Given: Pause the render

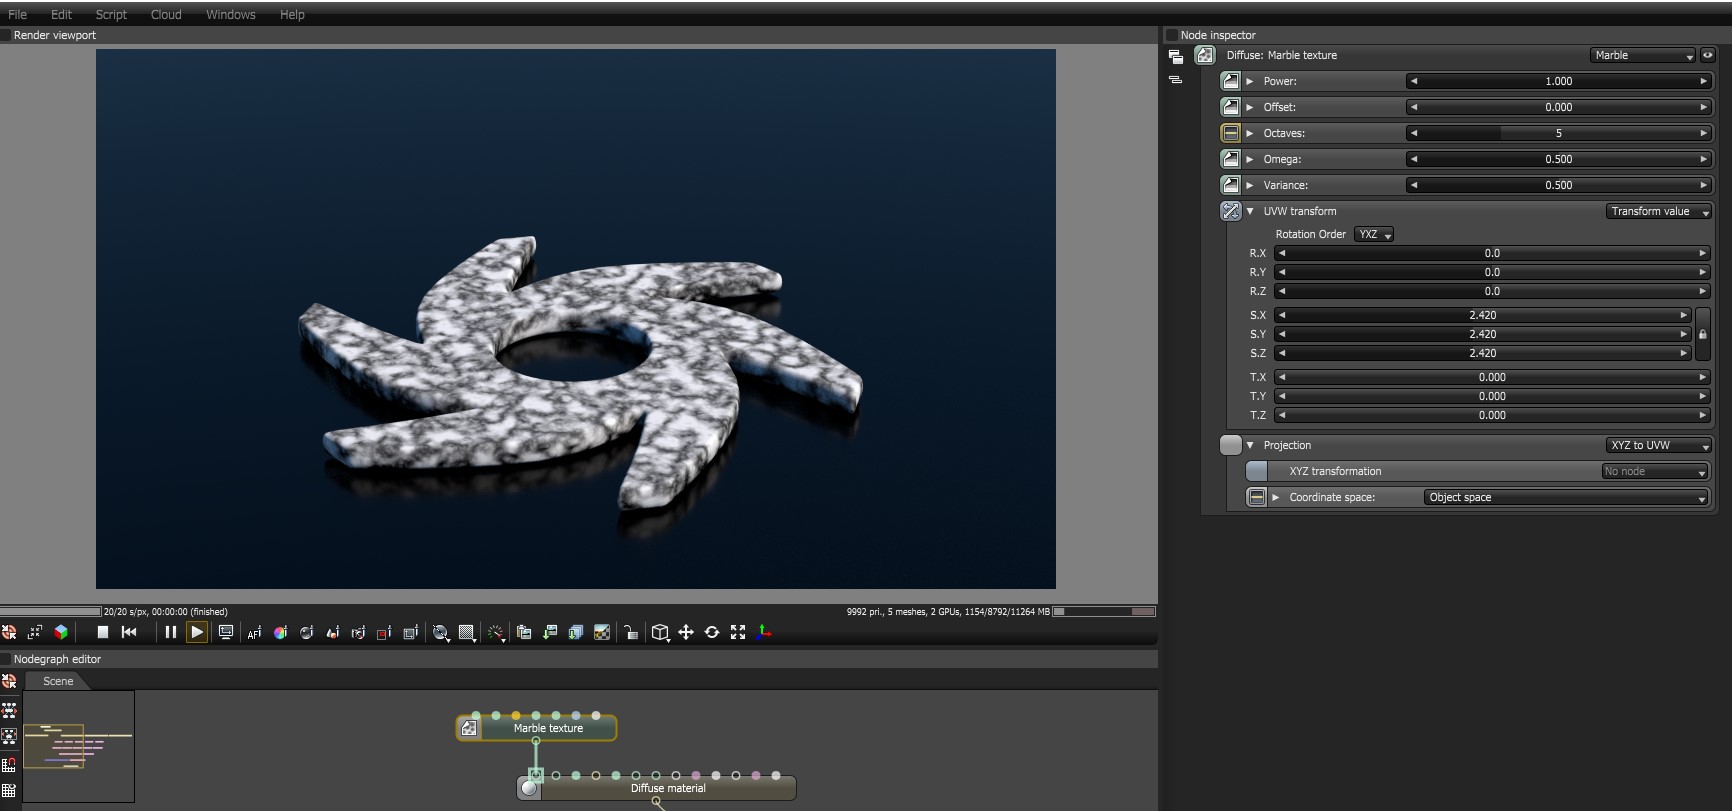Looking at the screenshot, I should click(x=171, y=632).
